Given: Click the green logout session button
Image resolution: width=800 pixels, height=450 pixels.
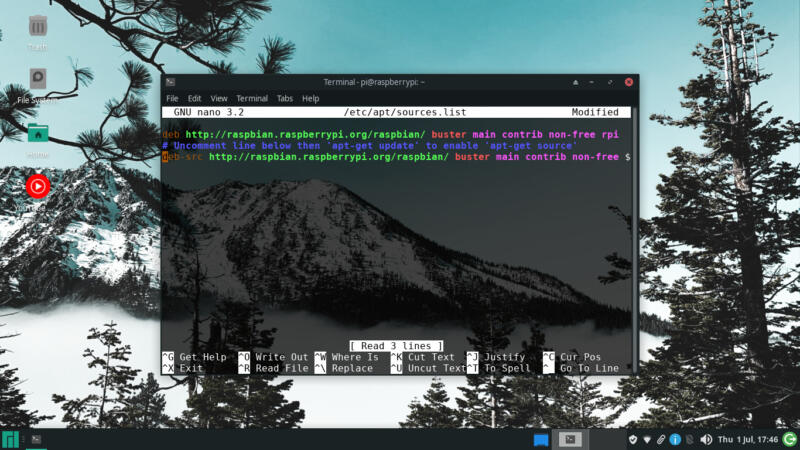Looking at the screenshot, I should (790, 439).
